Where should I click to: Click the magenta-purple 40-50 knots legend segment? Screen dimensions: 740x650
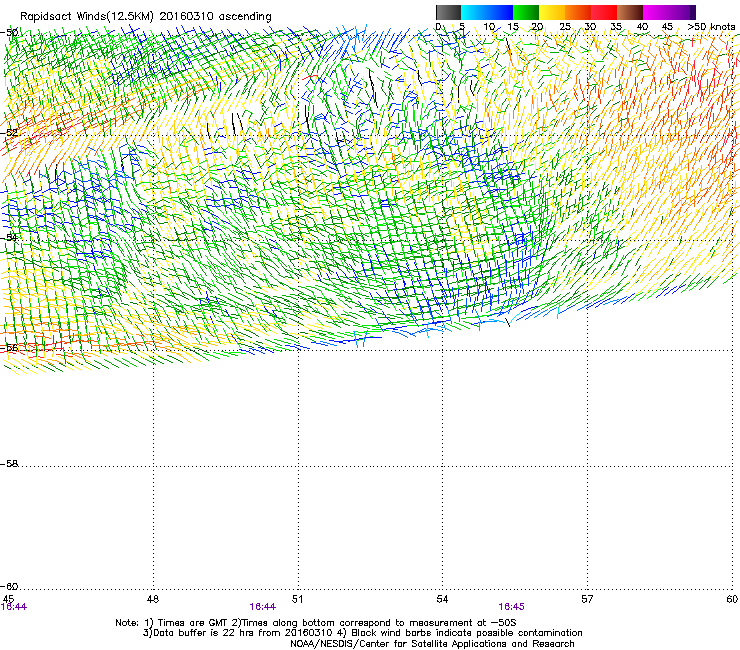pos(669,12)
